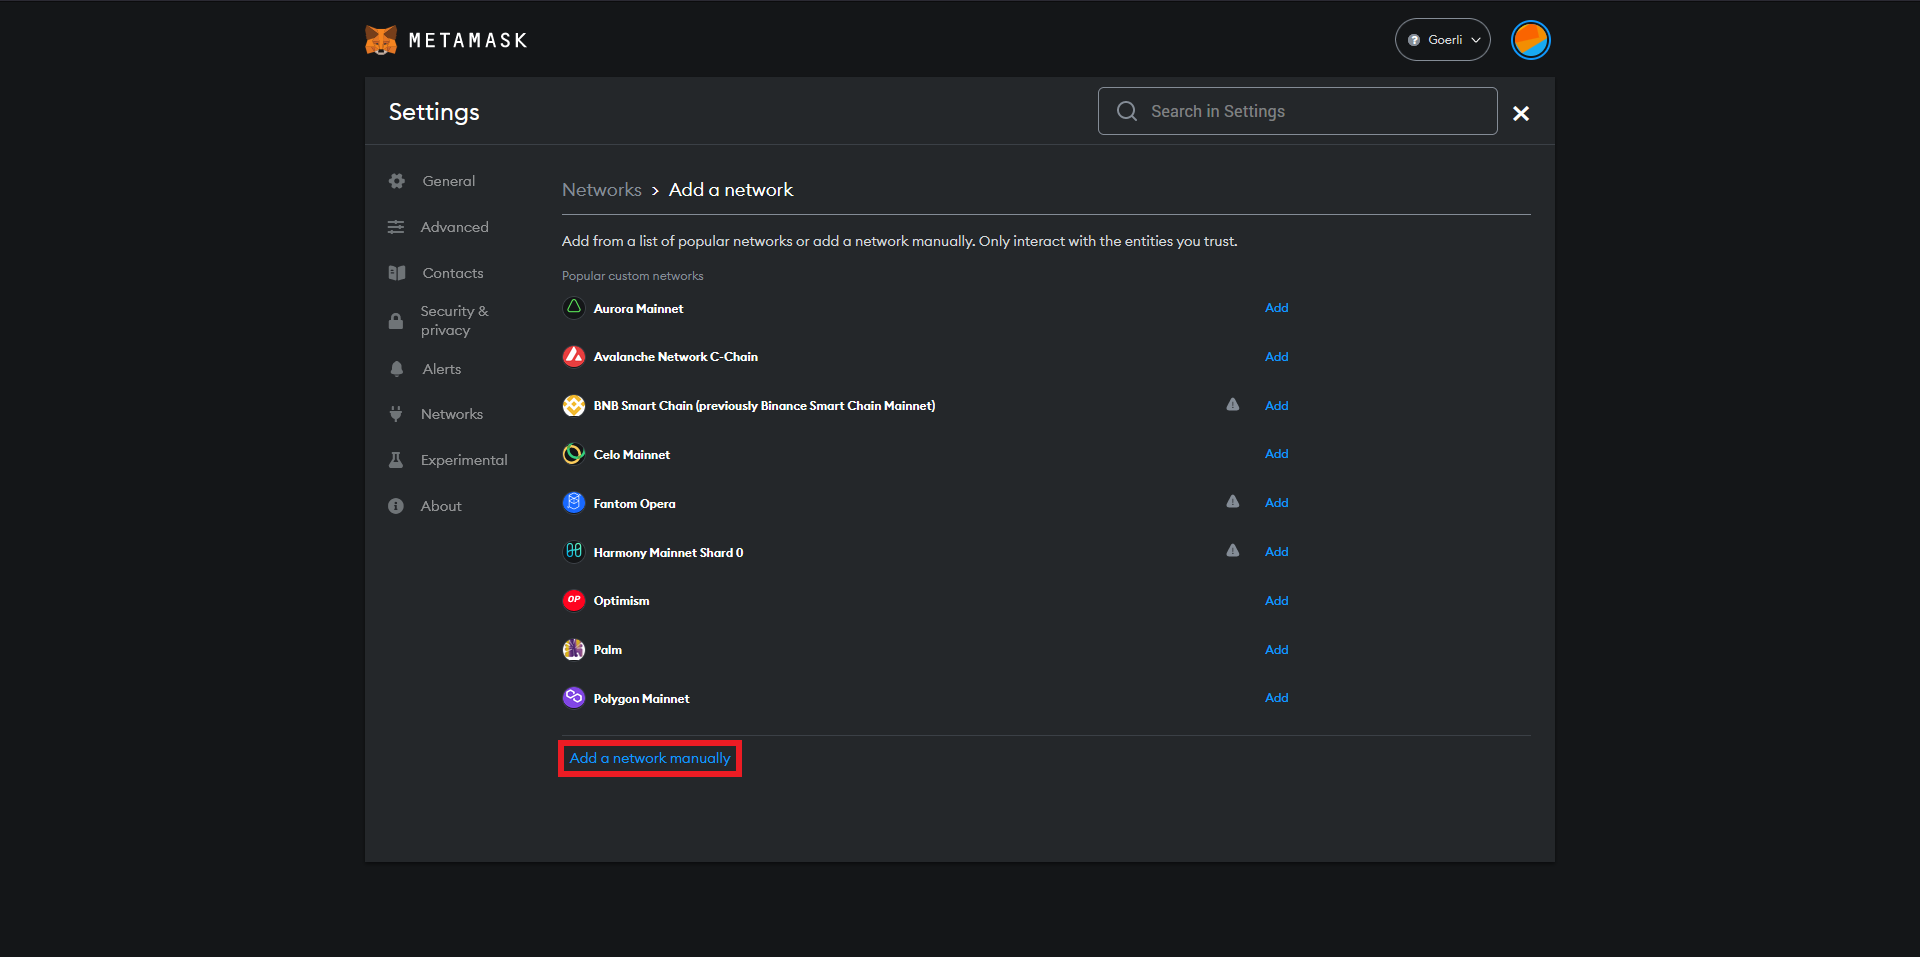Click the MetaMask fox logo
This screenshot has width=1920, height=957.
pos(381,40)
